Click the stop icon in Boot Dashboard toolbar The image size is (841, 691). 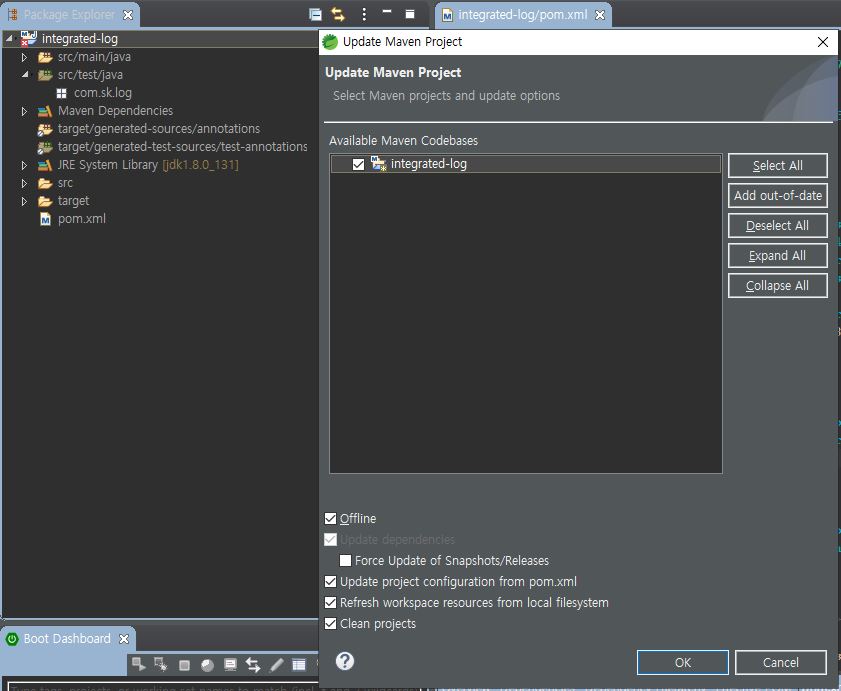coord(184,665)
